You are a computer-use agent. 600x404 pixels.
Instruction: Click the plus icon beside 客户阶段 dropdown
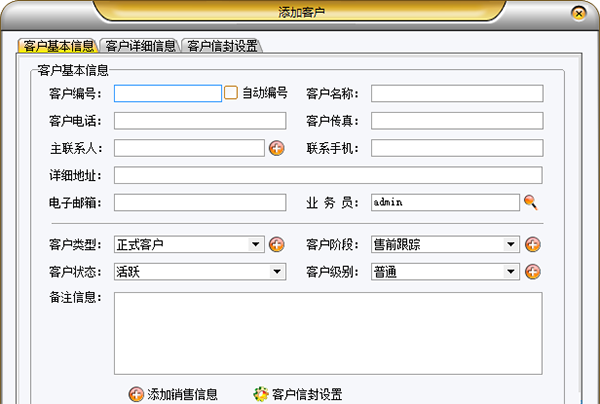(532, 244)
